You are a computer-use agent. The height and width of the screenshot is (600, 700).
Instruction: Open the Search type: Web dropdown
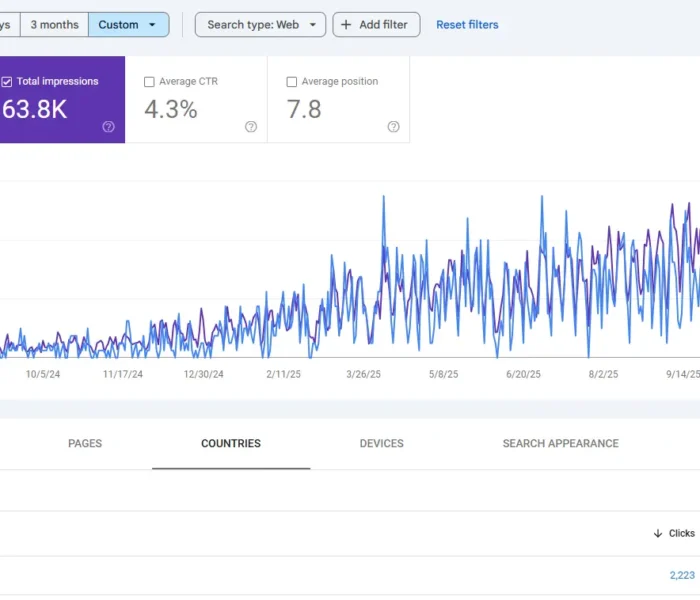[x=260, y=25]
